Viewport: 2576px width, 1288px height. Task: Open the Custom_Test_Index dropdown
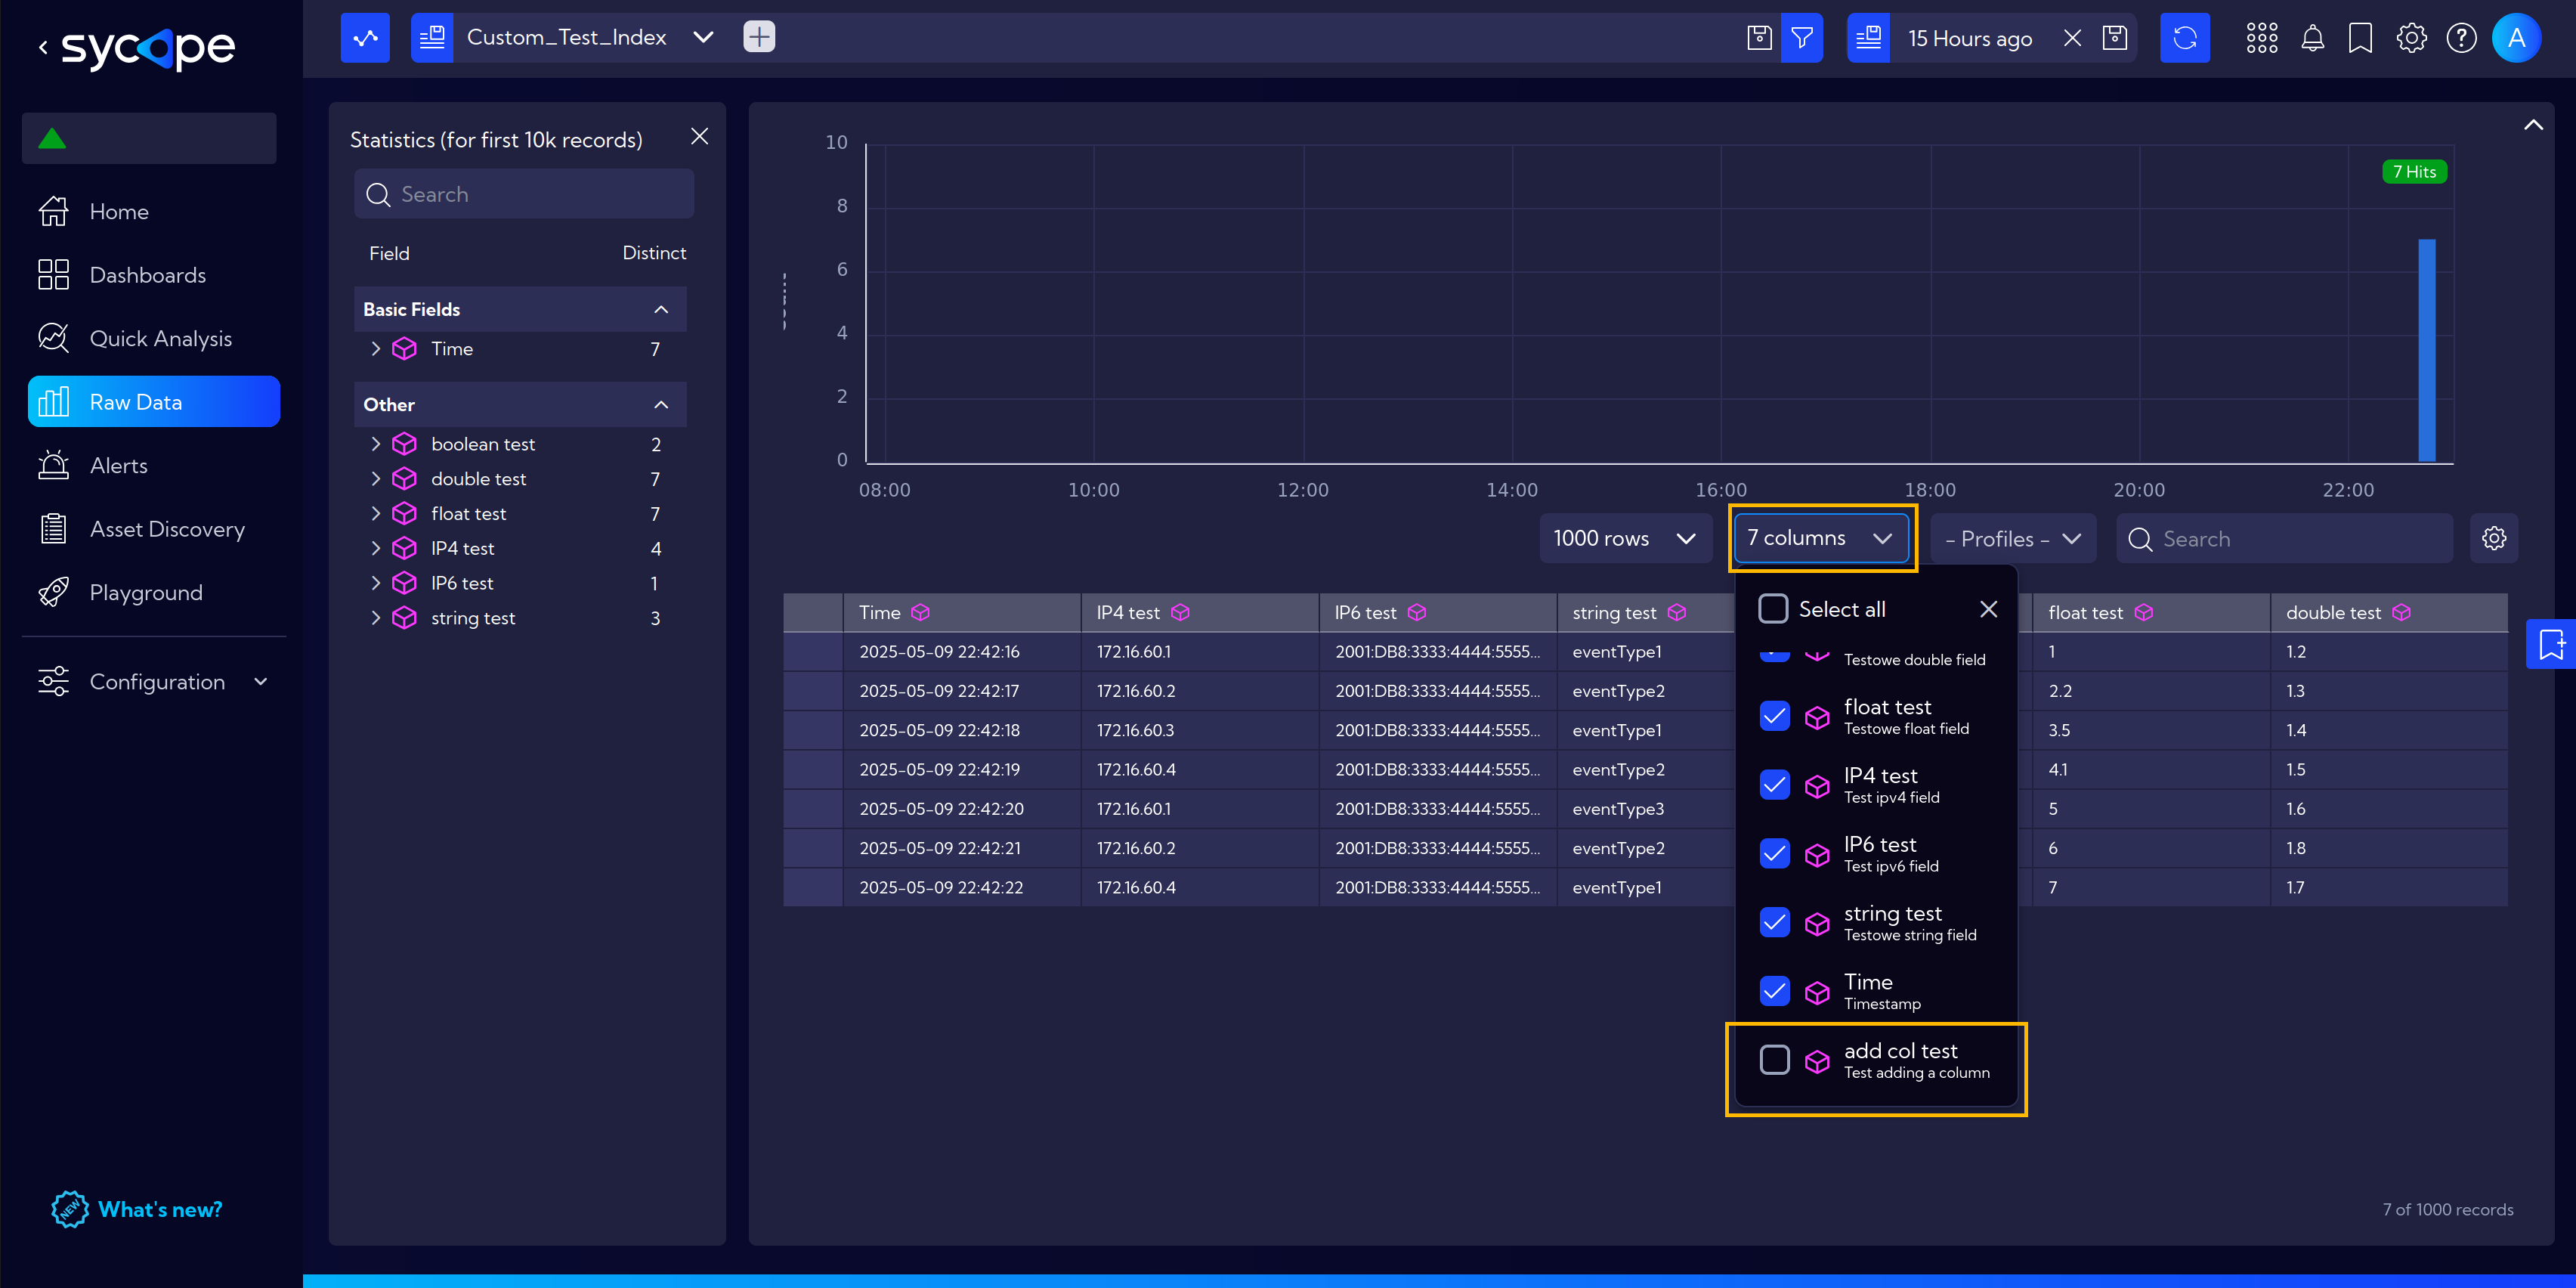pos(704,38)
